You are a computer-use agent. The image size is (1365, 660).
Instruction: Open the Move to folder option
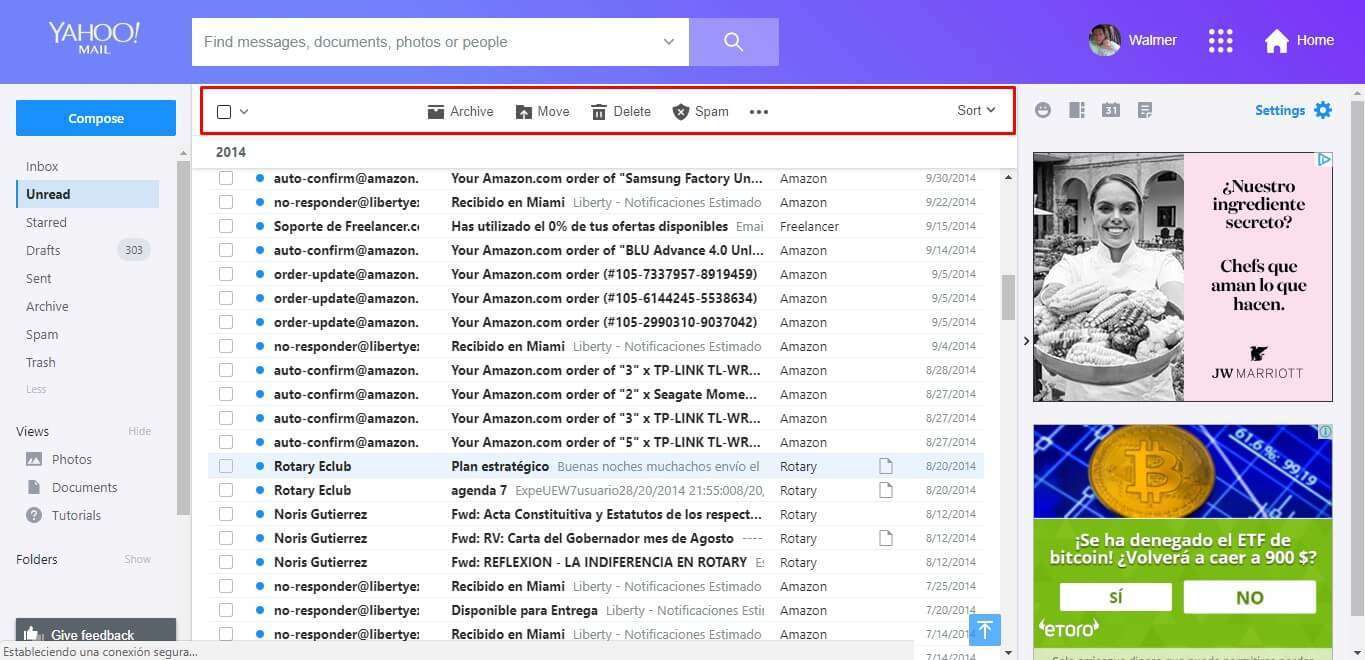pos(542,112)
